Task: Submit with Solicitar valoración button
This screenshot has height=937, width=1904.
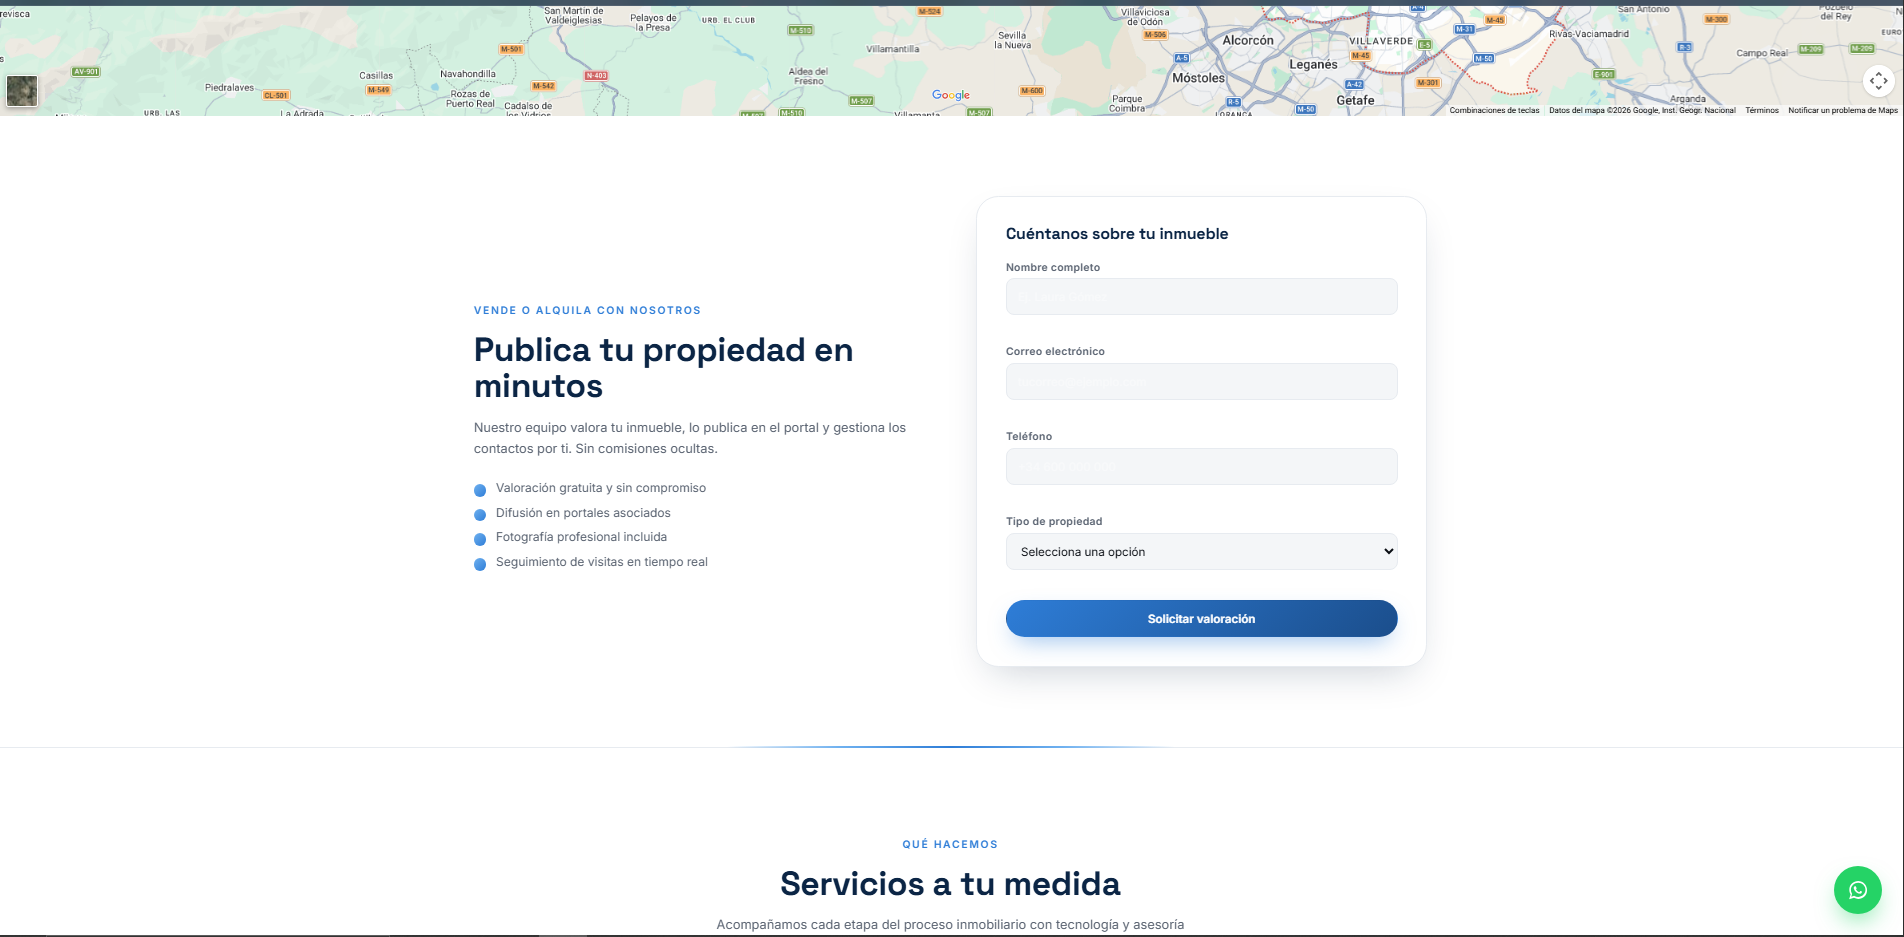Action: coord(1201,619)
